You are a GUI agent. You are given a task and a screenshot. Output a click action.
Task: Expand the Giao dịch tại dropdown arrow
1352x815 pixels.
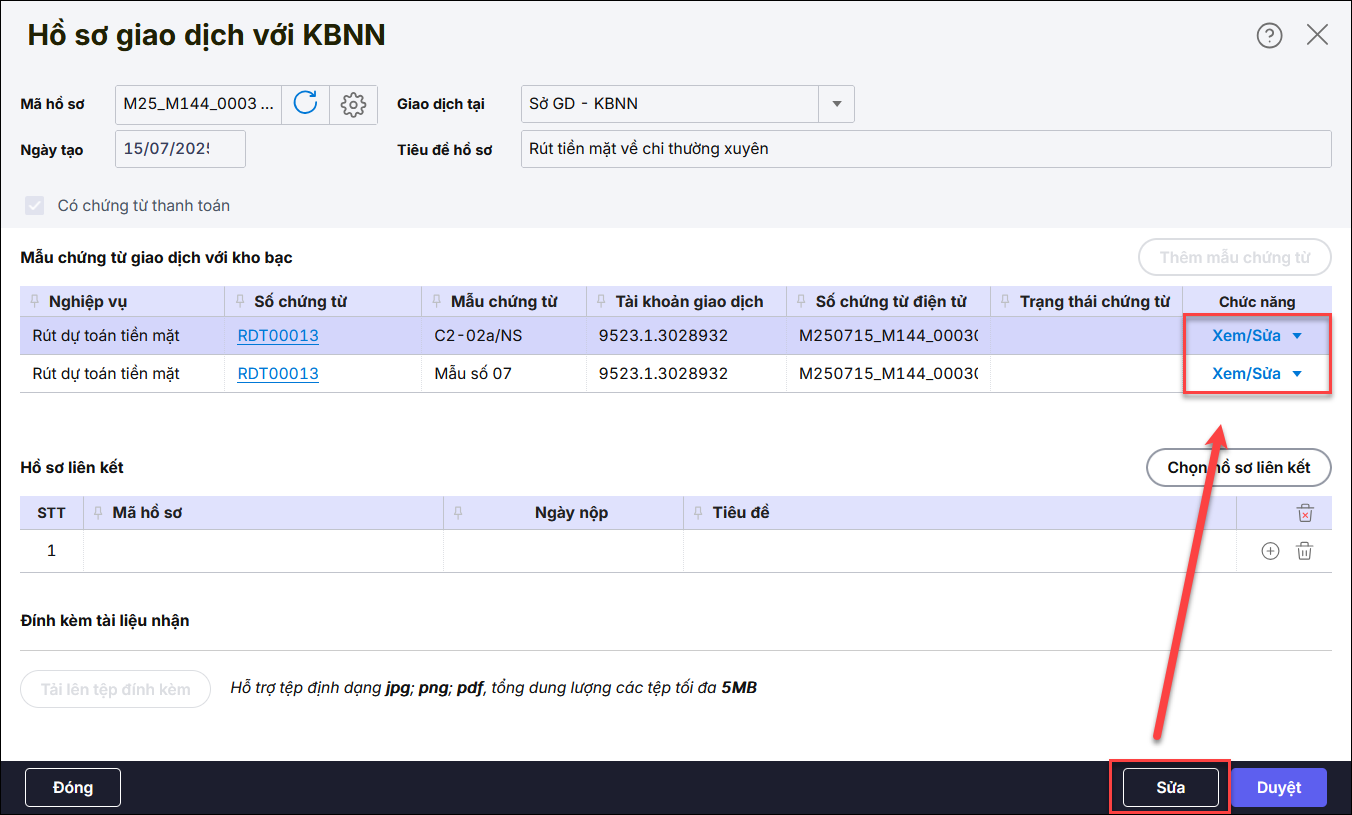[836, 104]
